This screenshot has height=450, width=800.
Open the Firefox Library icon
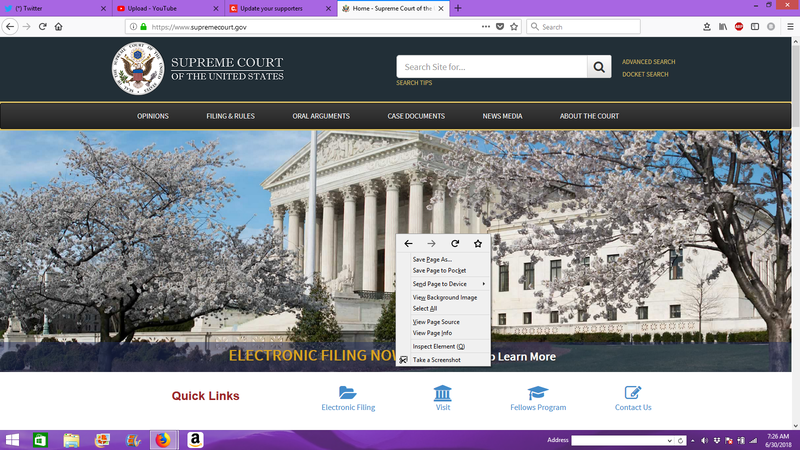tap(722, 26)
